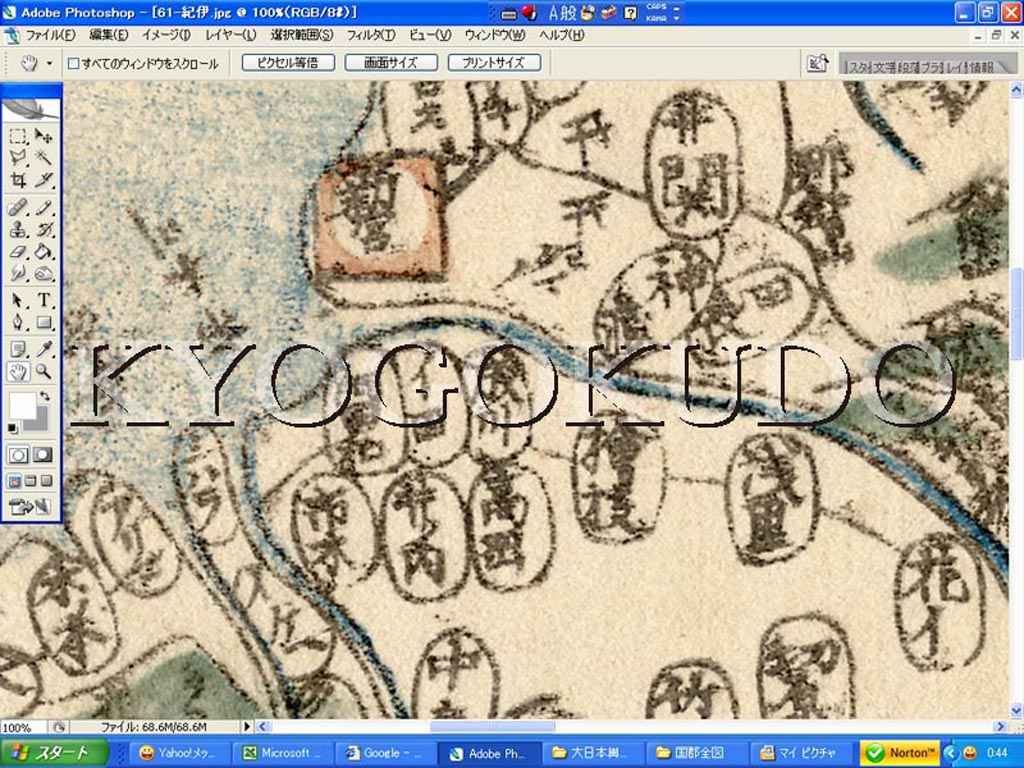Swap foreground and background colors

point(44,396)
